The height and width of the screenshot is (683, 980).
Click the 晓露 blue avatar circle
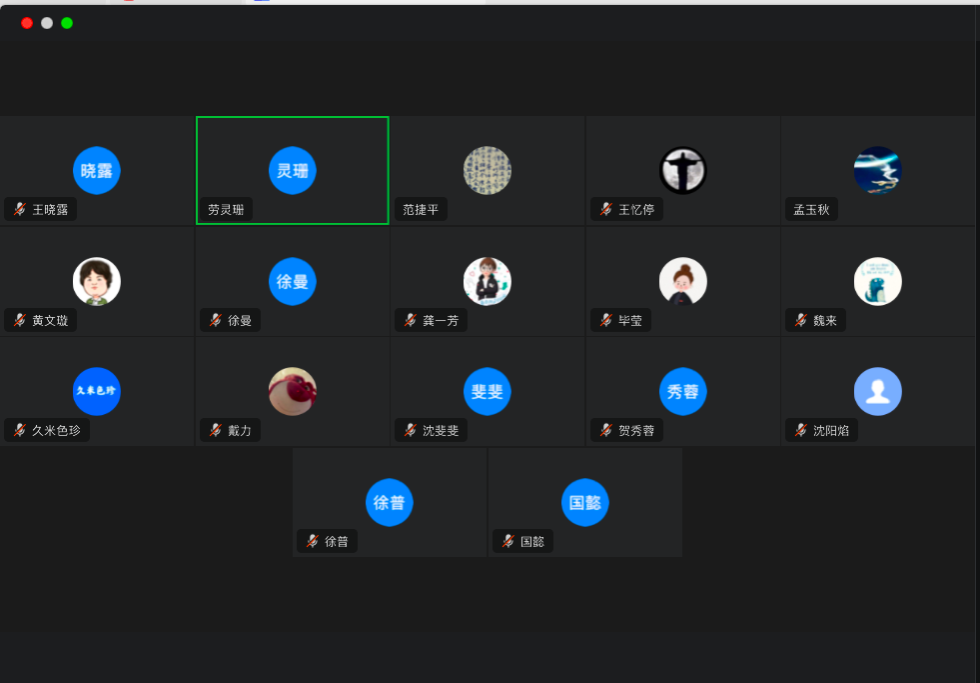[97, 171]
